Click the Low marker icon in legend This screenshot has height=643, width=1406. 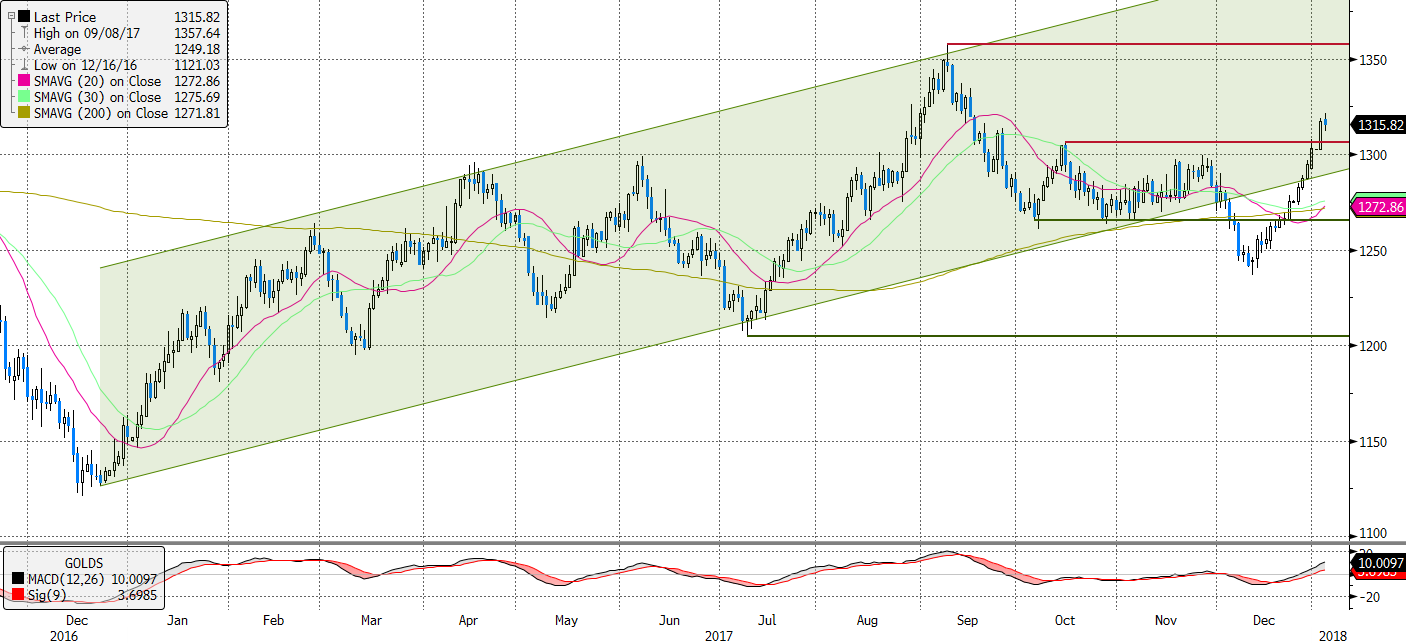24,65
